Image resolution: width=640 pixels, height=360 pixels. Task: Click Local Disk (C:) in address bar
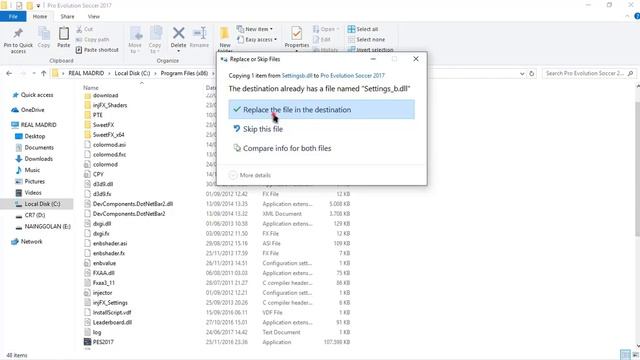[132, 73]
